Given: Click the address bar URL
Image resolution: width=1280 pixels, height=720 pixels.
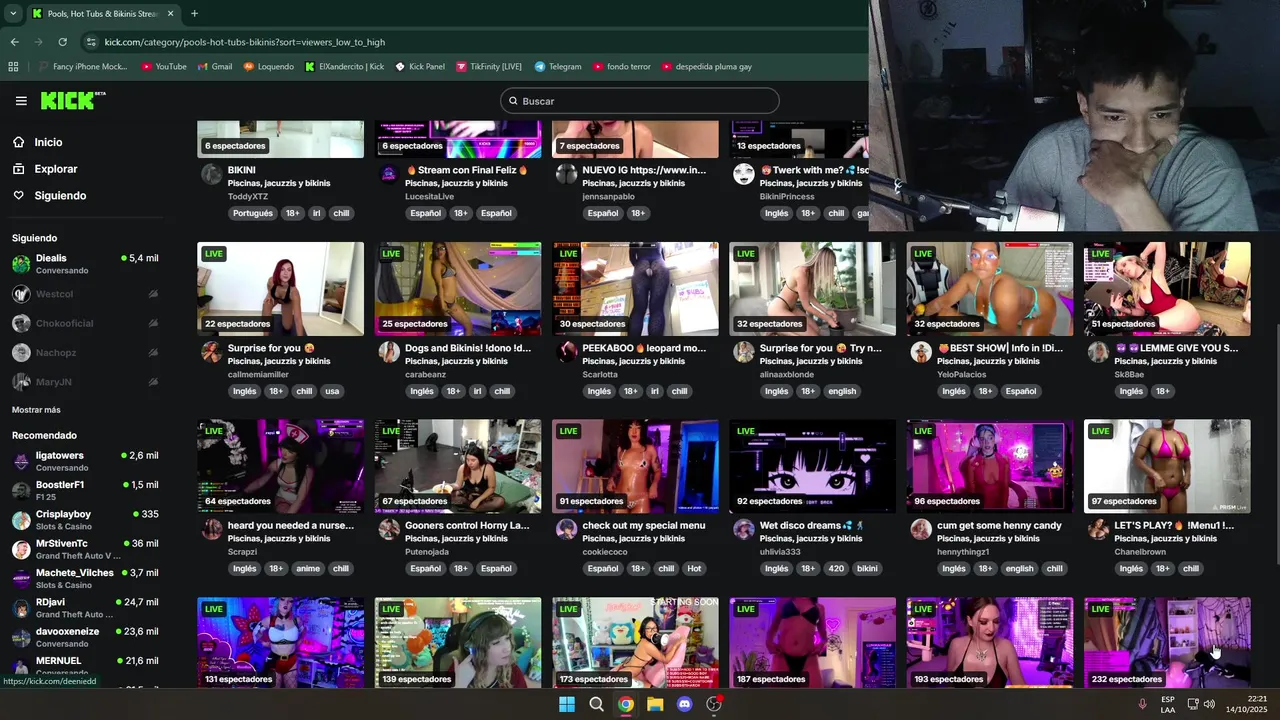Looking at the screenshot, I should pos(245,42).
